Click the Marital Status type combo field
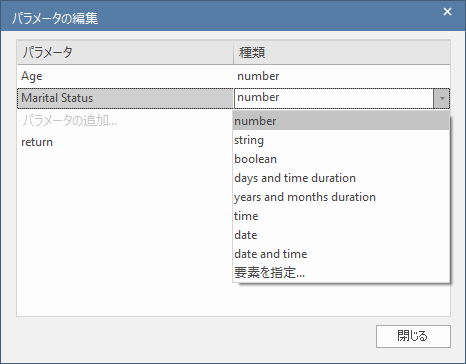 (x=334, y=98)
